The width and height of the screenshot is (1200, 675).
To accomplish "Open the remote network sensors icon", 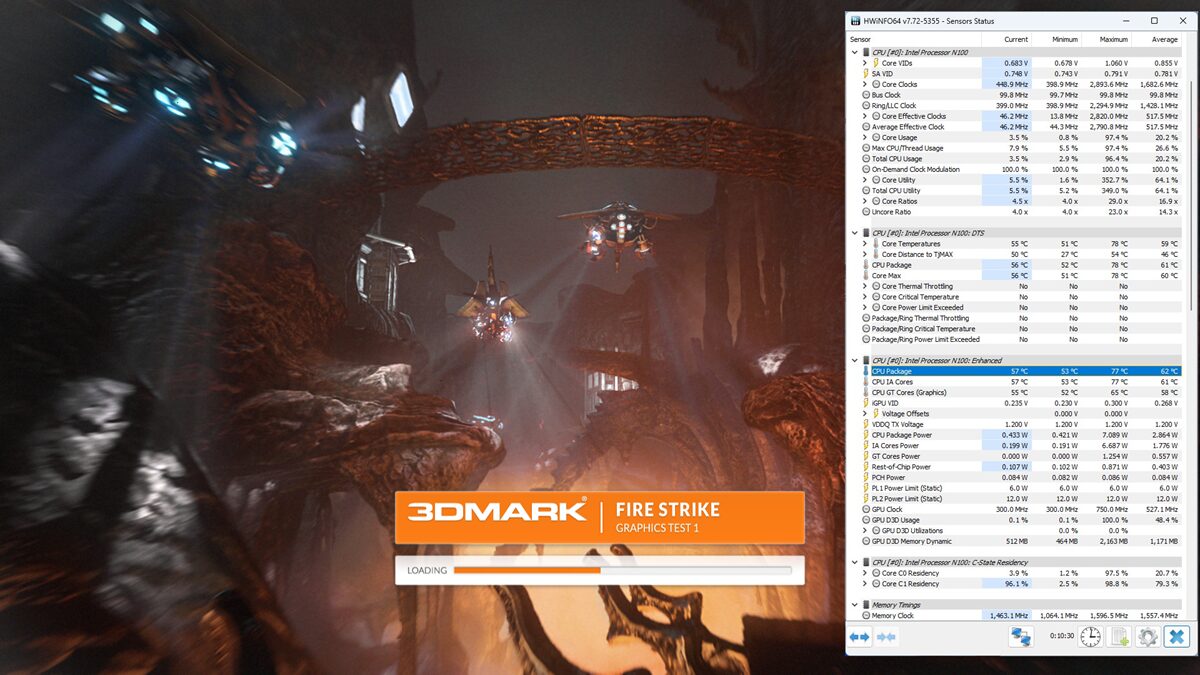I will (x=1021, y=636).
